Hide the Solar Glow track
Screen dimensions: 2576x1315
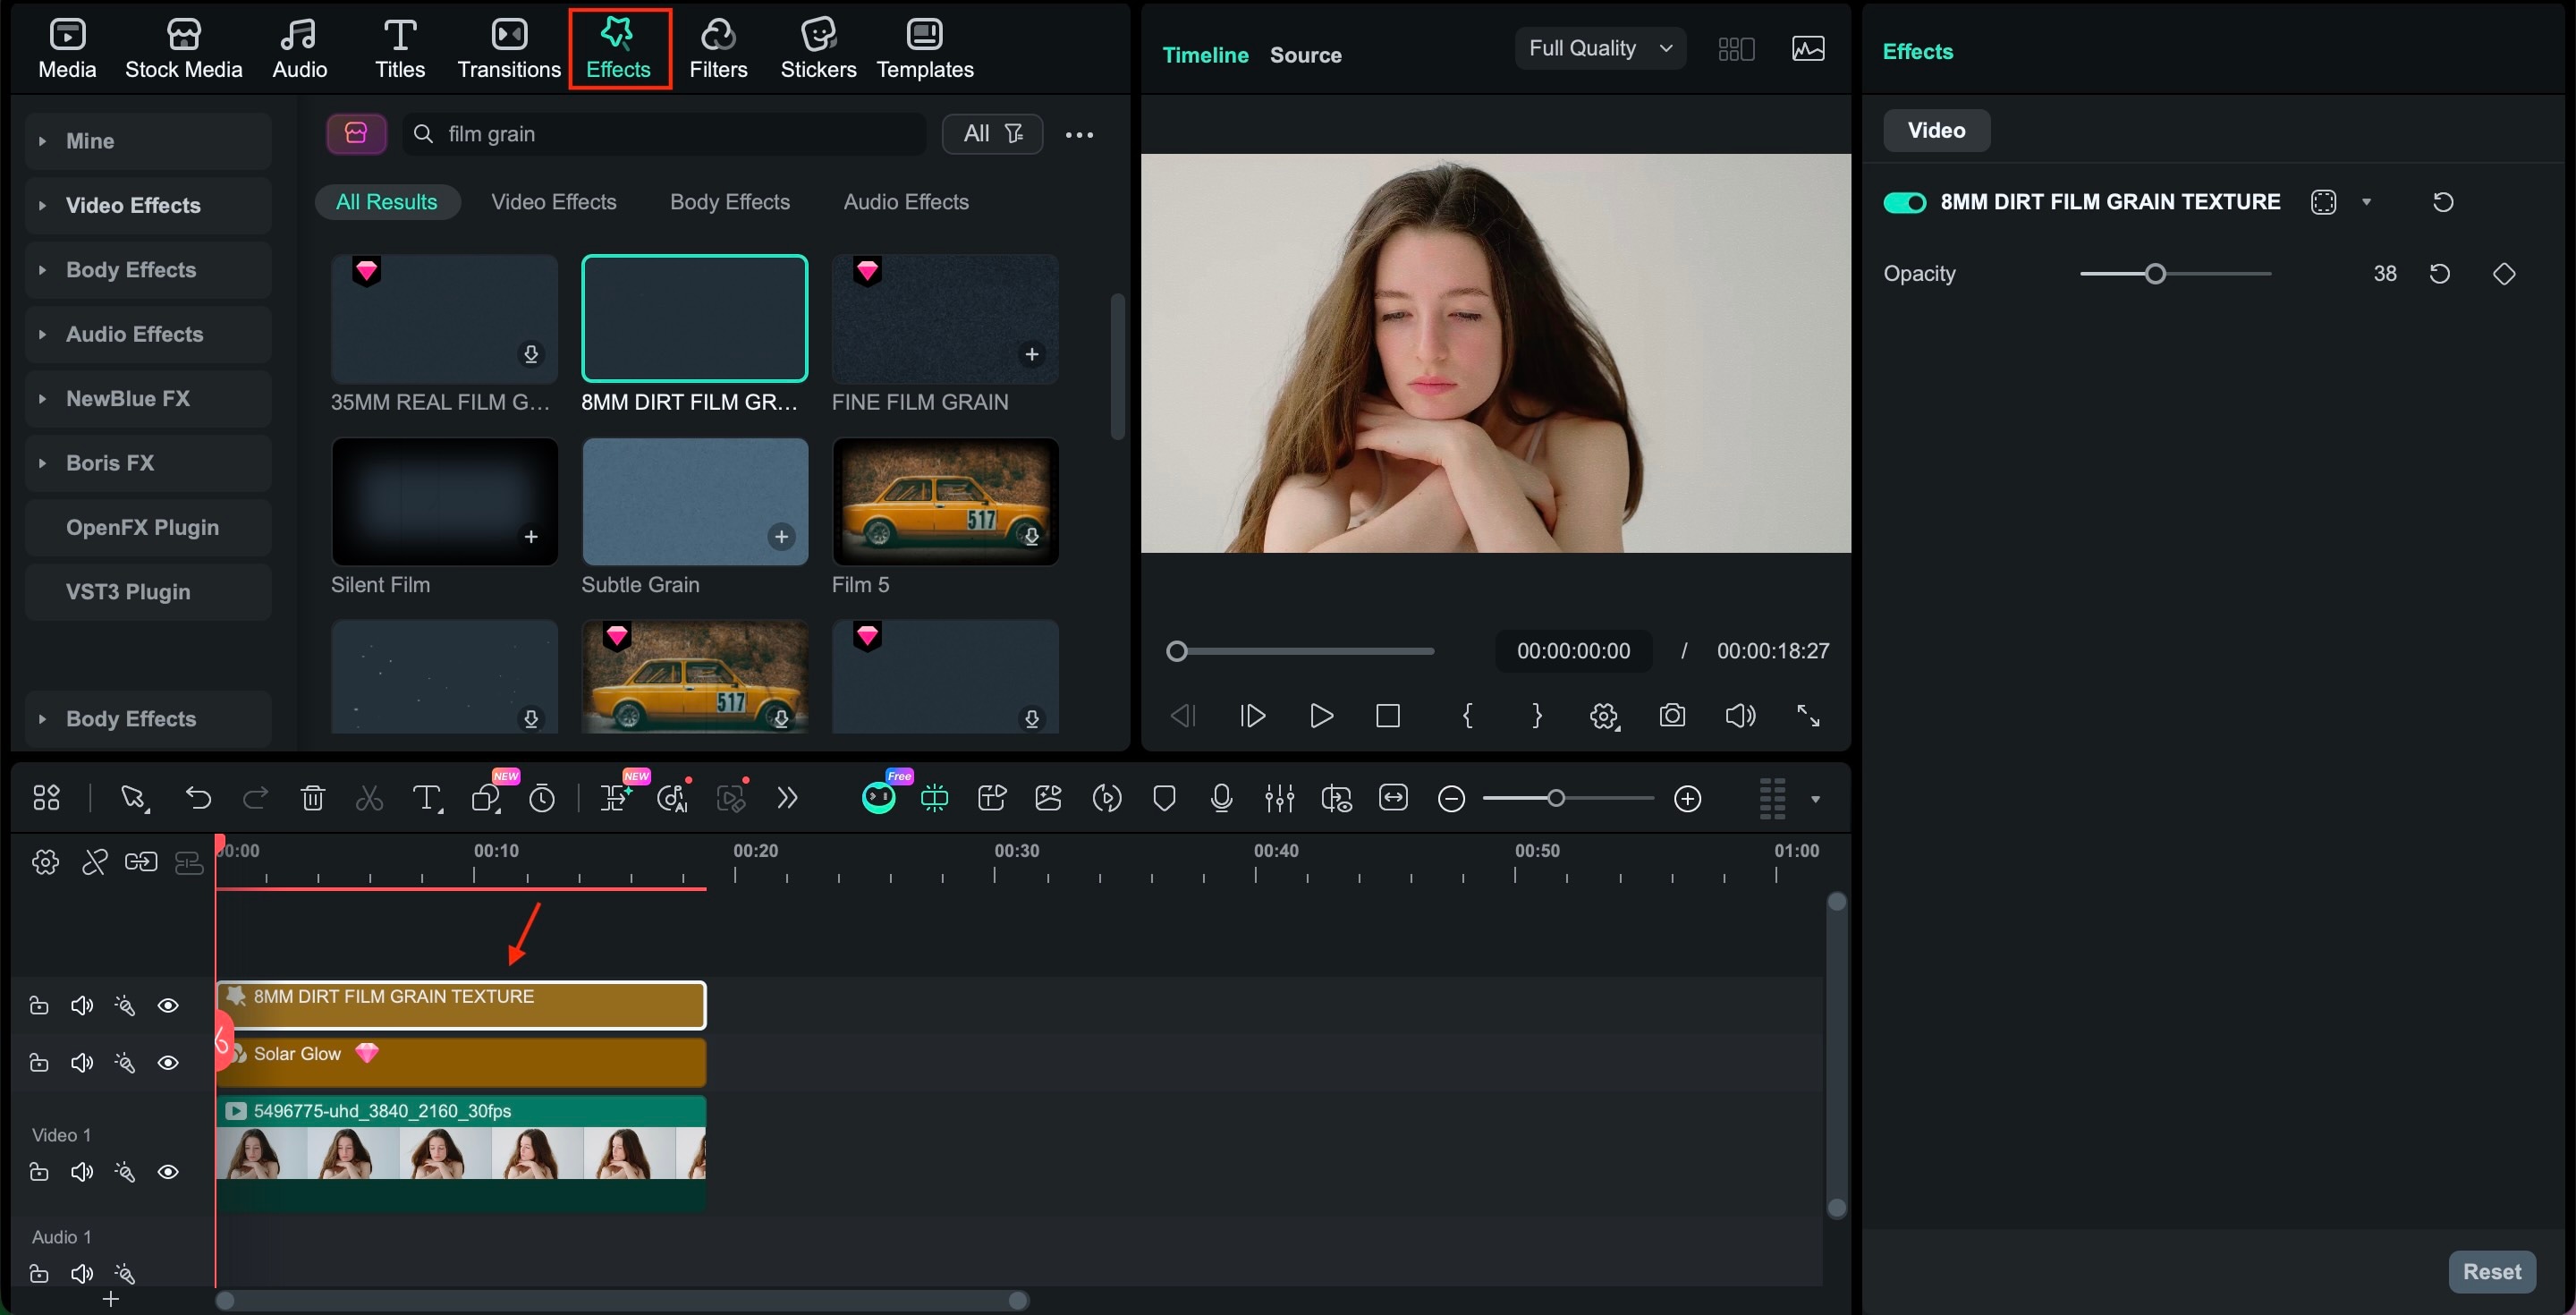coord(168,1062)
